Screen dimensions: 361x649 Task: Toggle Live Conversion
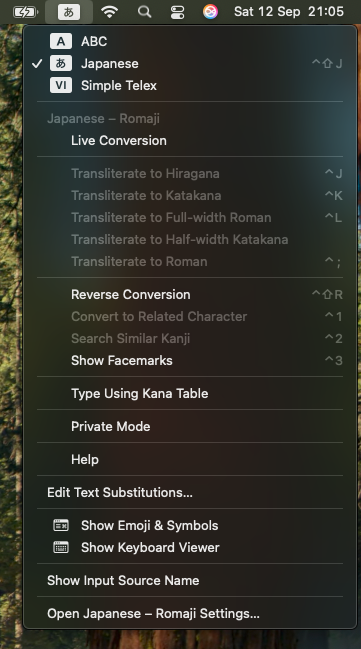coord(190,140)
